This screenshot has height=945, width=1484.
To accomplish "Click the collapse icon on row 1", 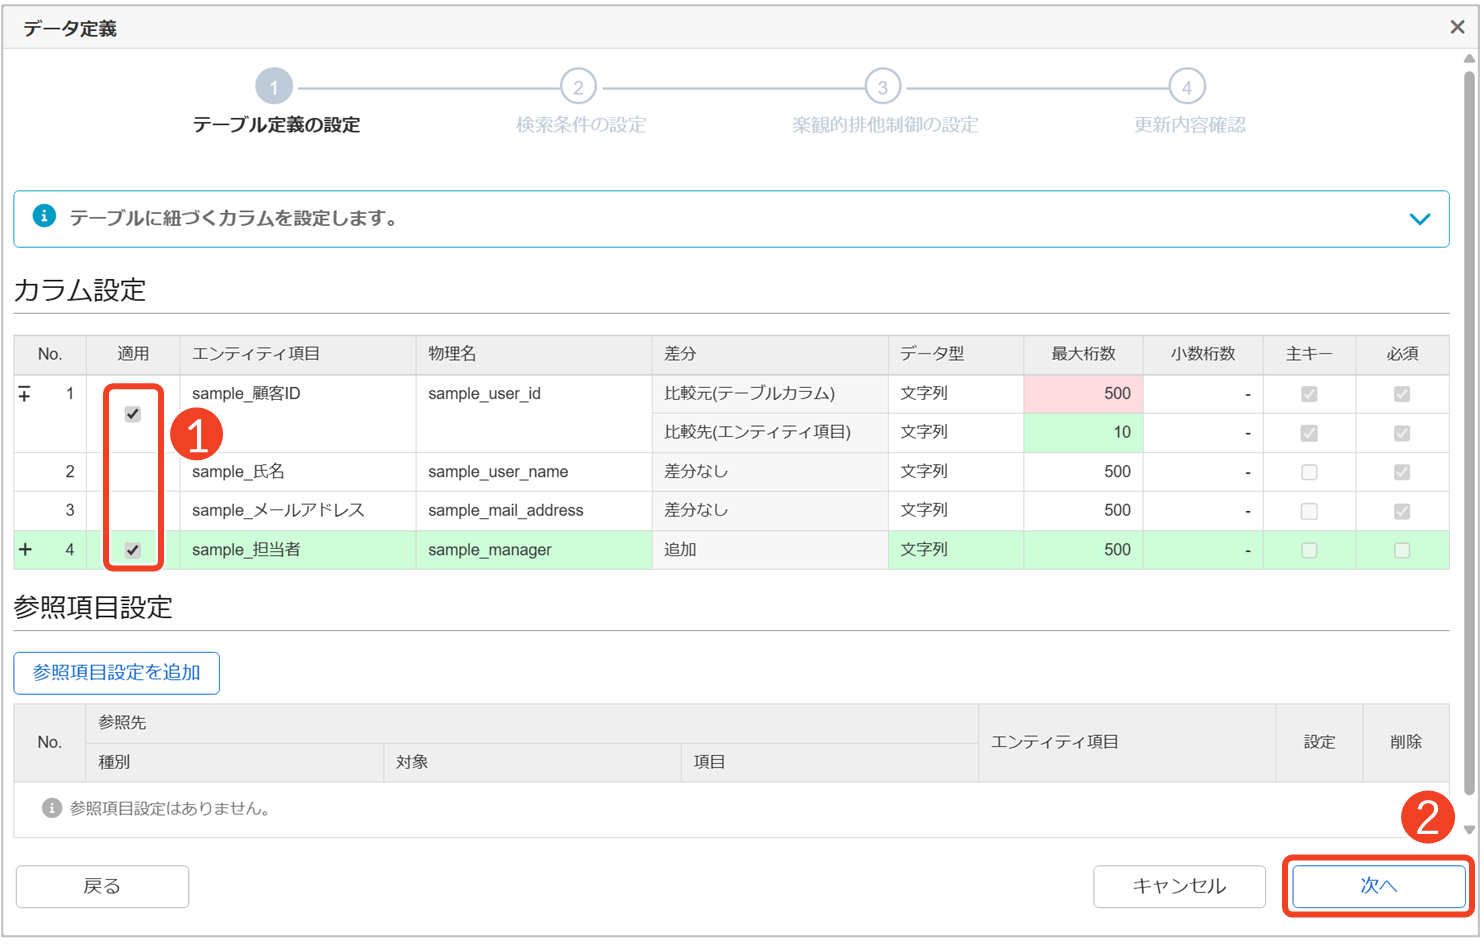I will [25, 395].
